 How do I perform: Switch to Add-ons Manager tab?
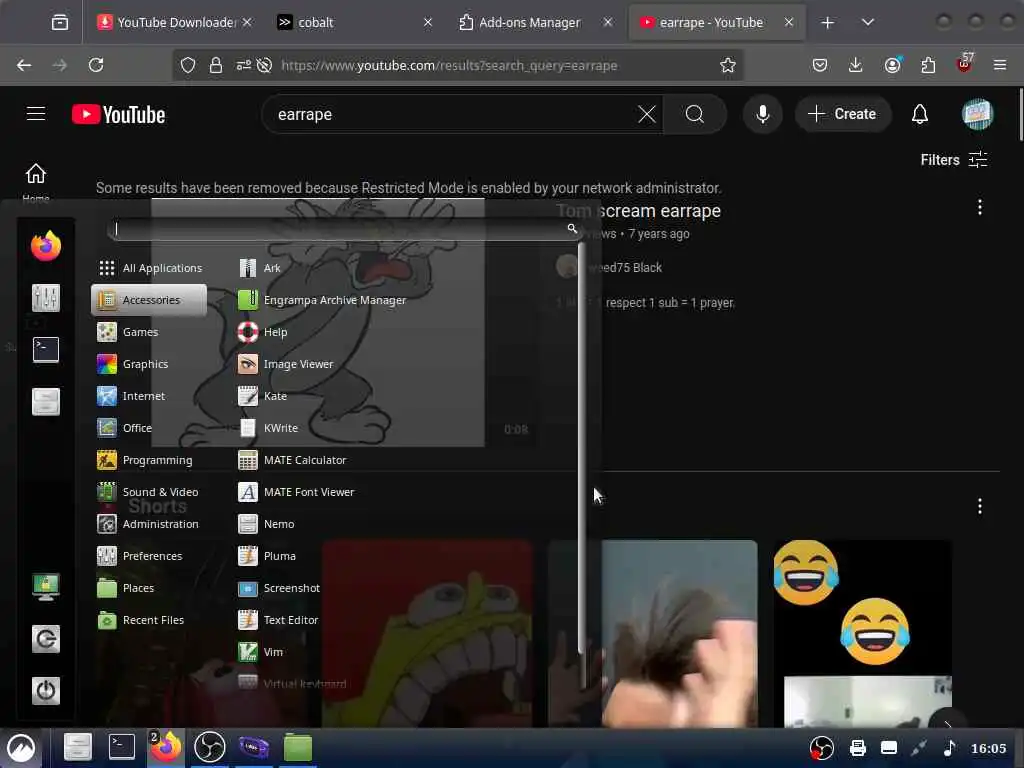pos(535,22)
